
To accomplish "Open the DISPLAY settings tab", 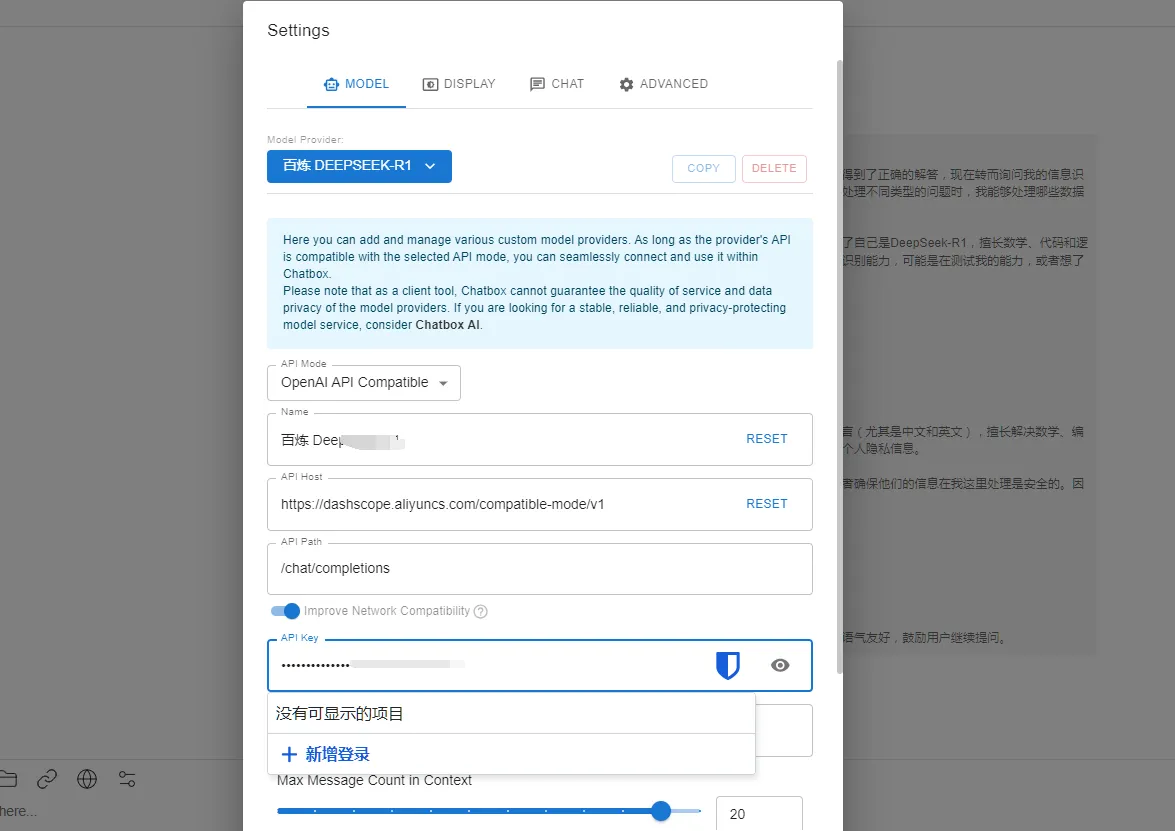I will pyautogui.click(x=459, y=84).
